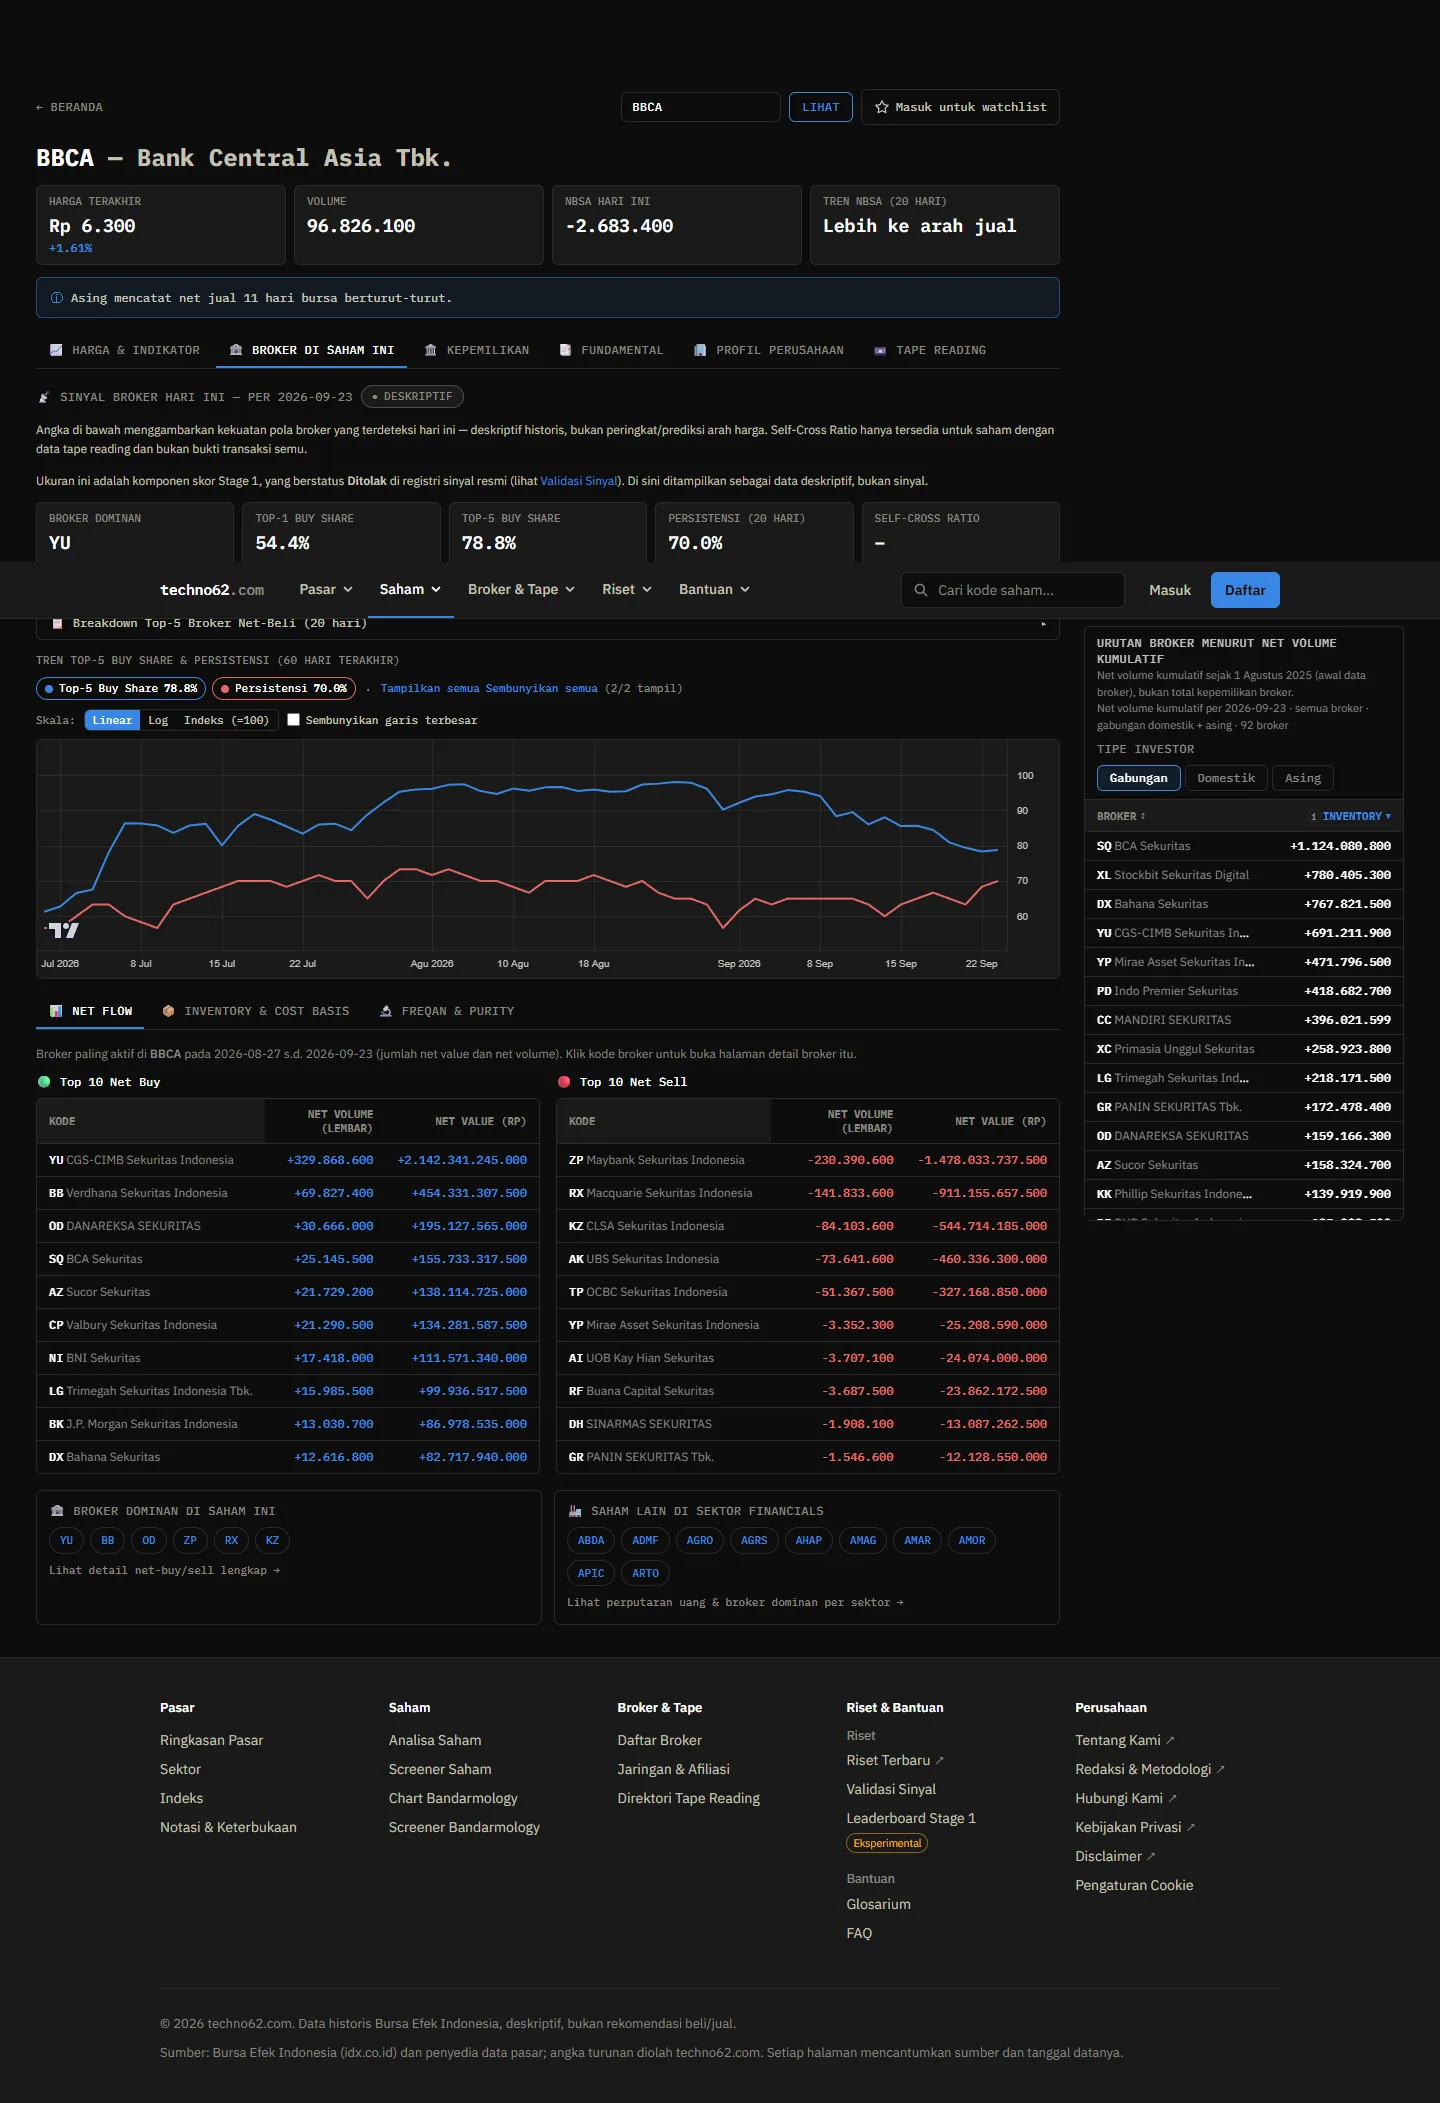Click the Fundamental tab document icon
This screenshot has height=2103, width=1440.
click(565, 350)
